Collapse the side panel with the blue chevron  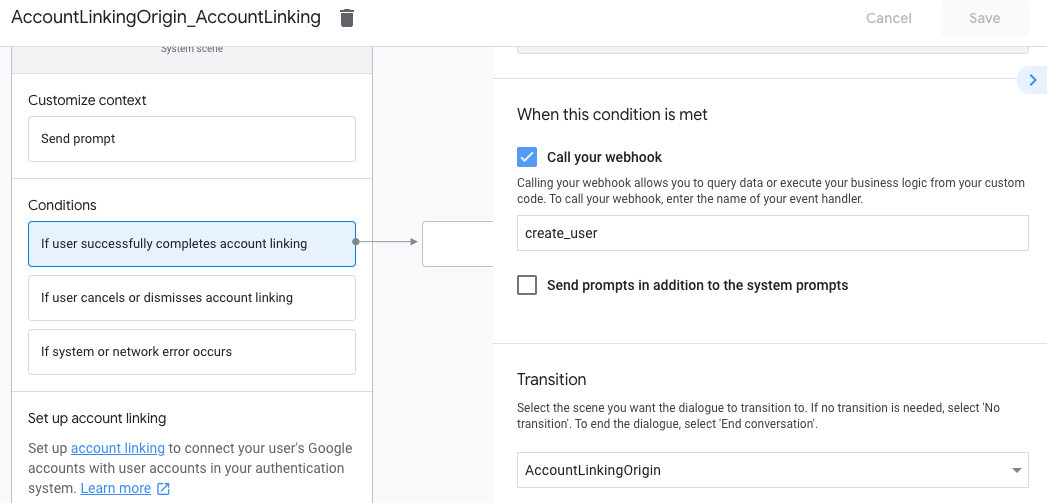pyautogui.click(x=1033, y=80)
